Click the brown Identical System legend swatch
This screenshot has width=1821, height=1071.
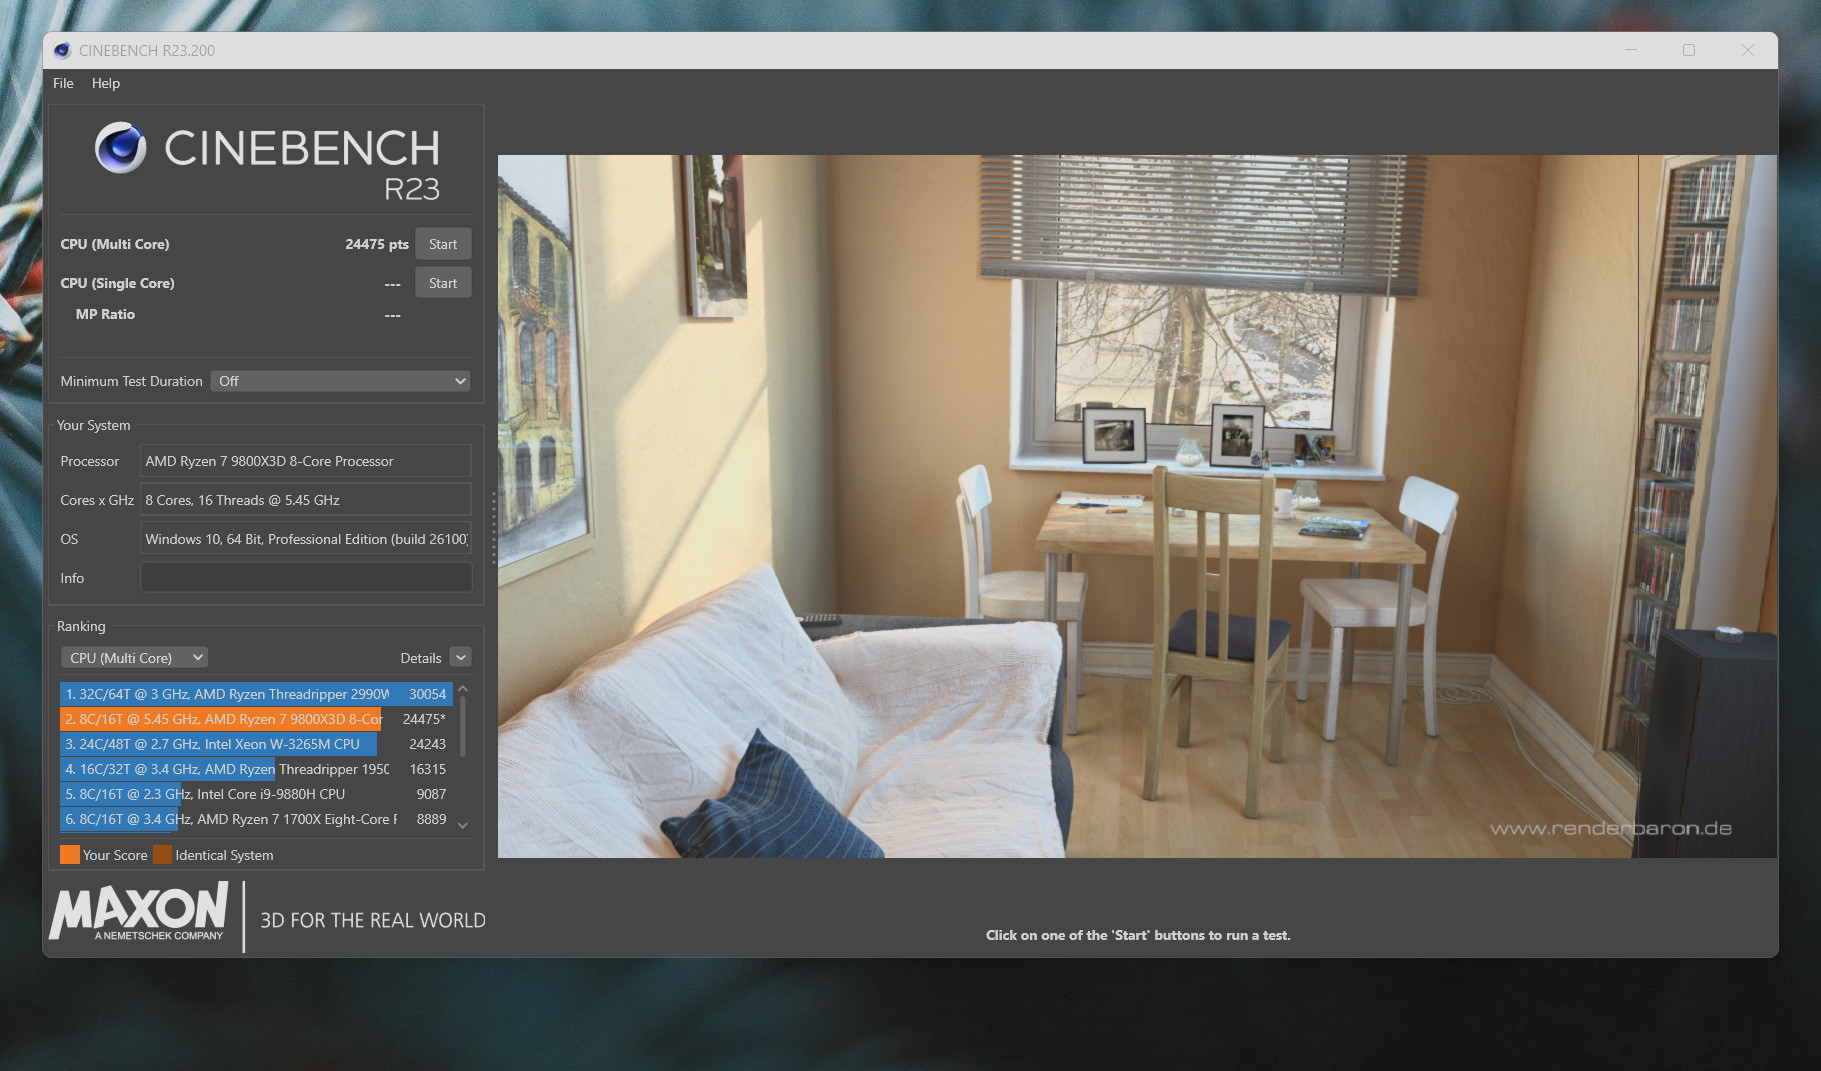click(x=162, y=855)
